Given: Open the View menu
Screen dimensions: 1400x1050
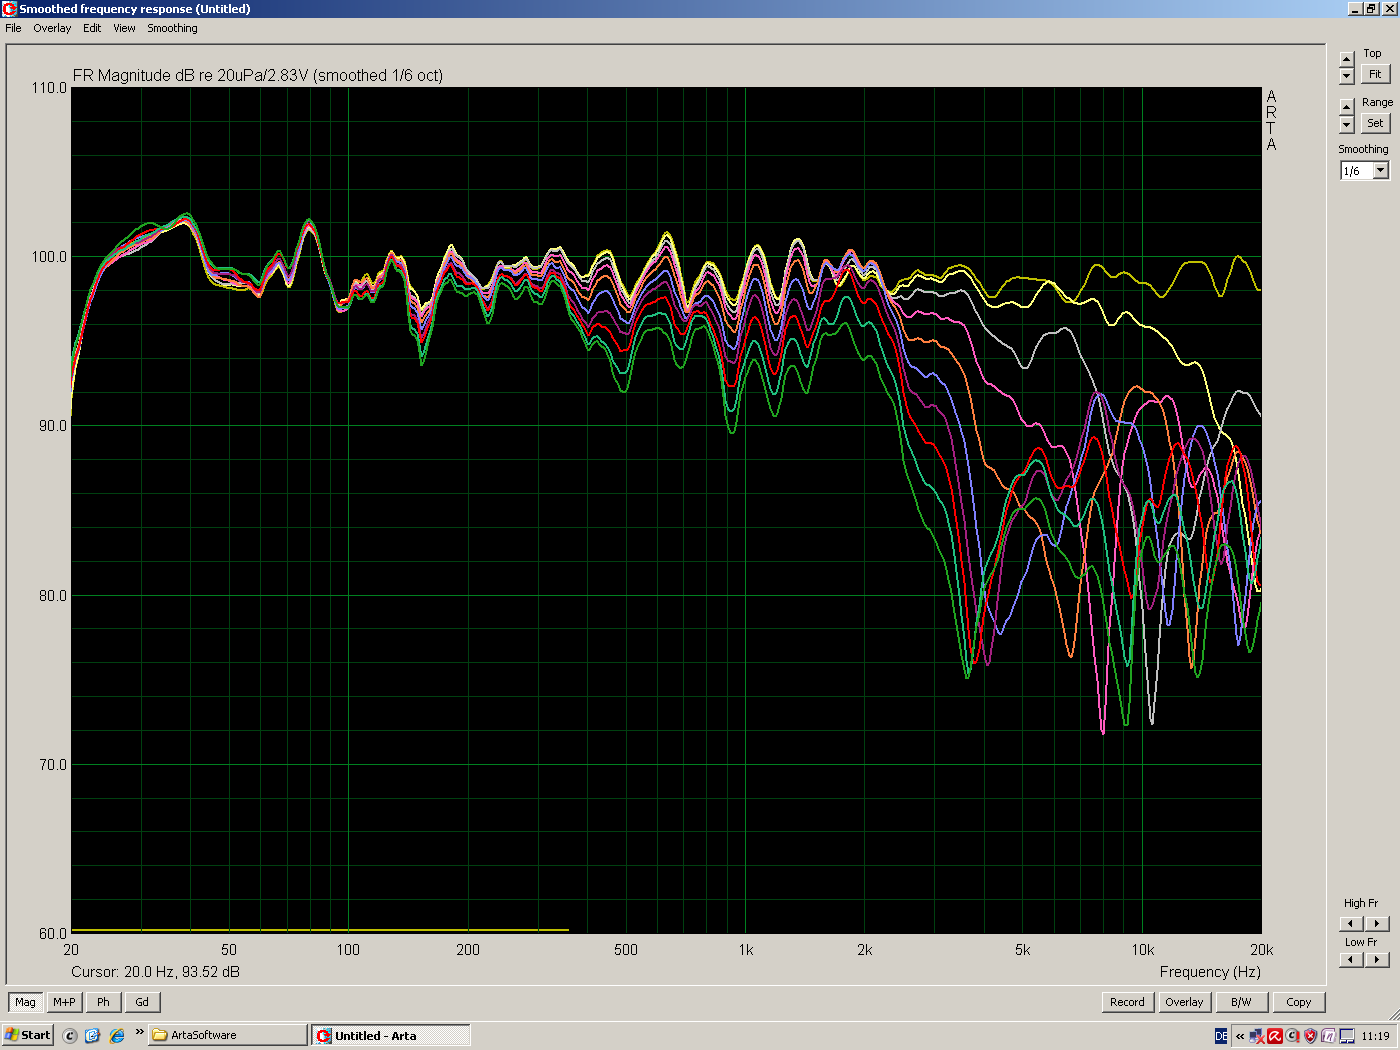Looking at the screenshot, I should click(124, 28).
